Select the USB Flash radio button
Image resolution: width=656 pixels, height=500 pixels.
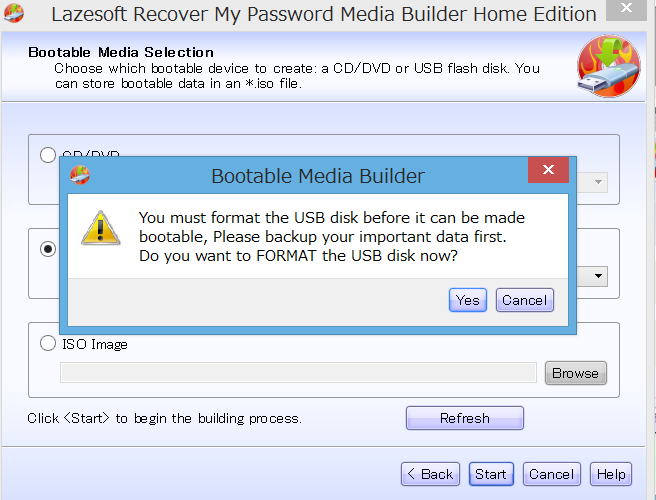point(48,249)
